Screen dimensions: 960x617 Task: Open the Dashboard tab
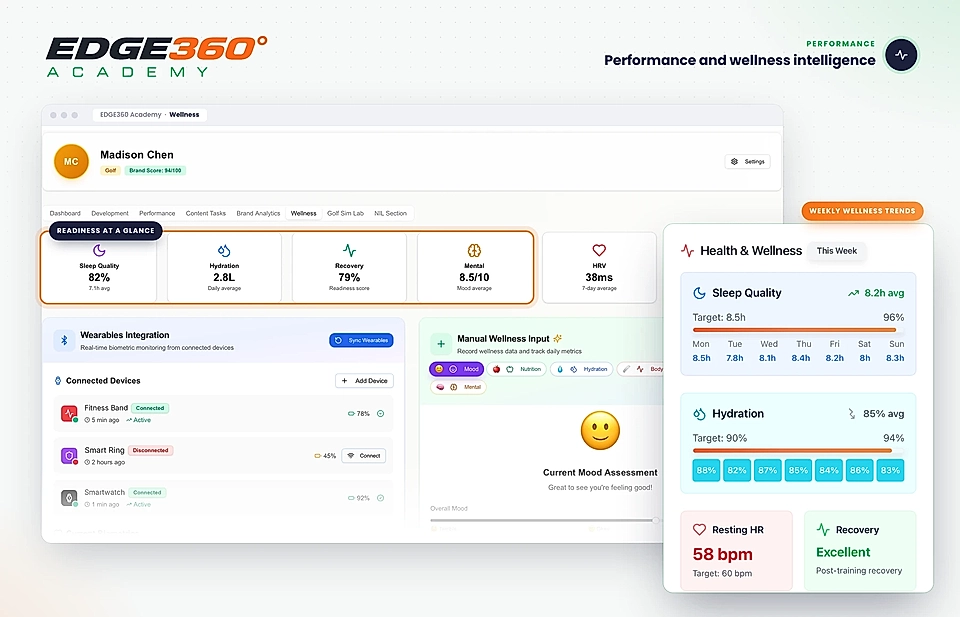[x=65, y=214]
